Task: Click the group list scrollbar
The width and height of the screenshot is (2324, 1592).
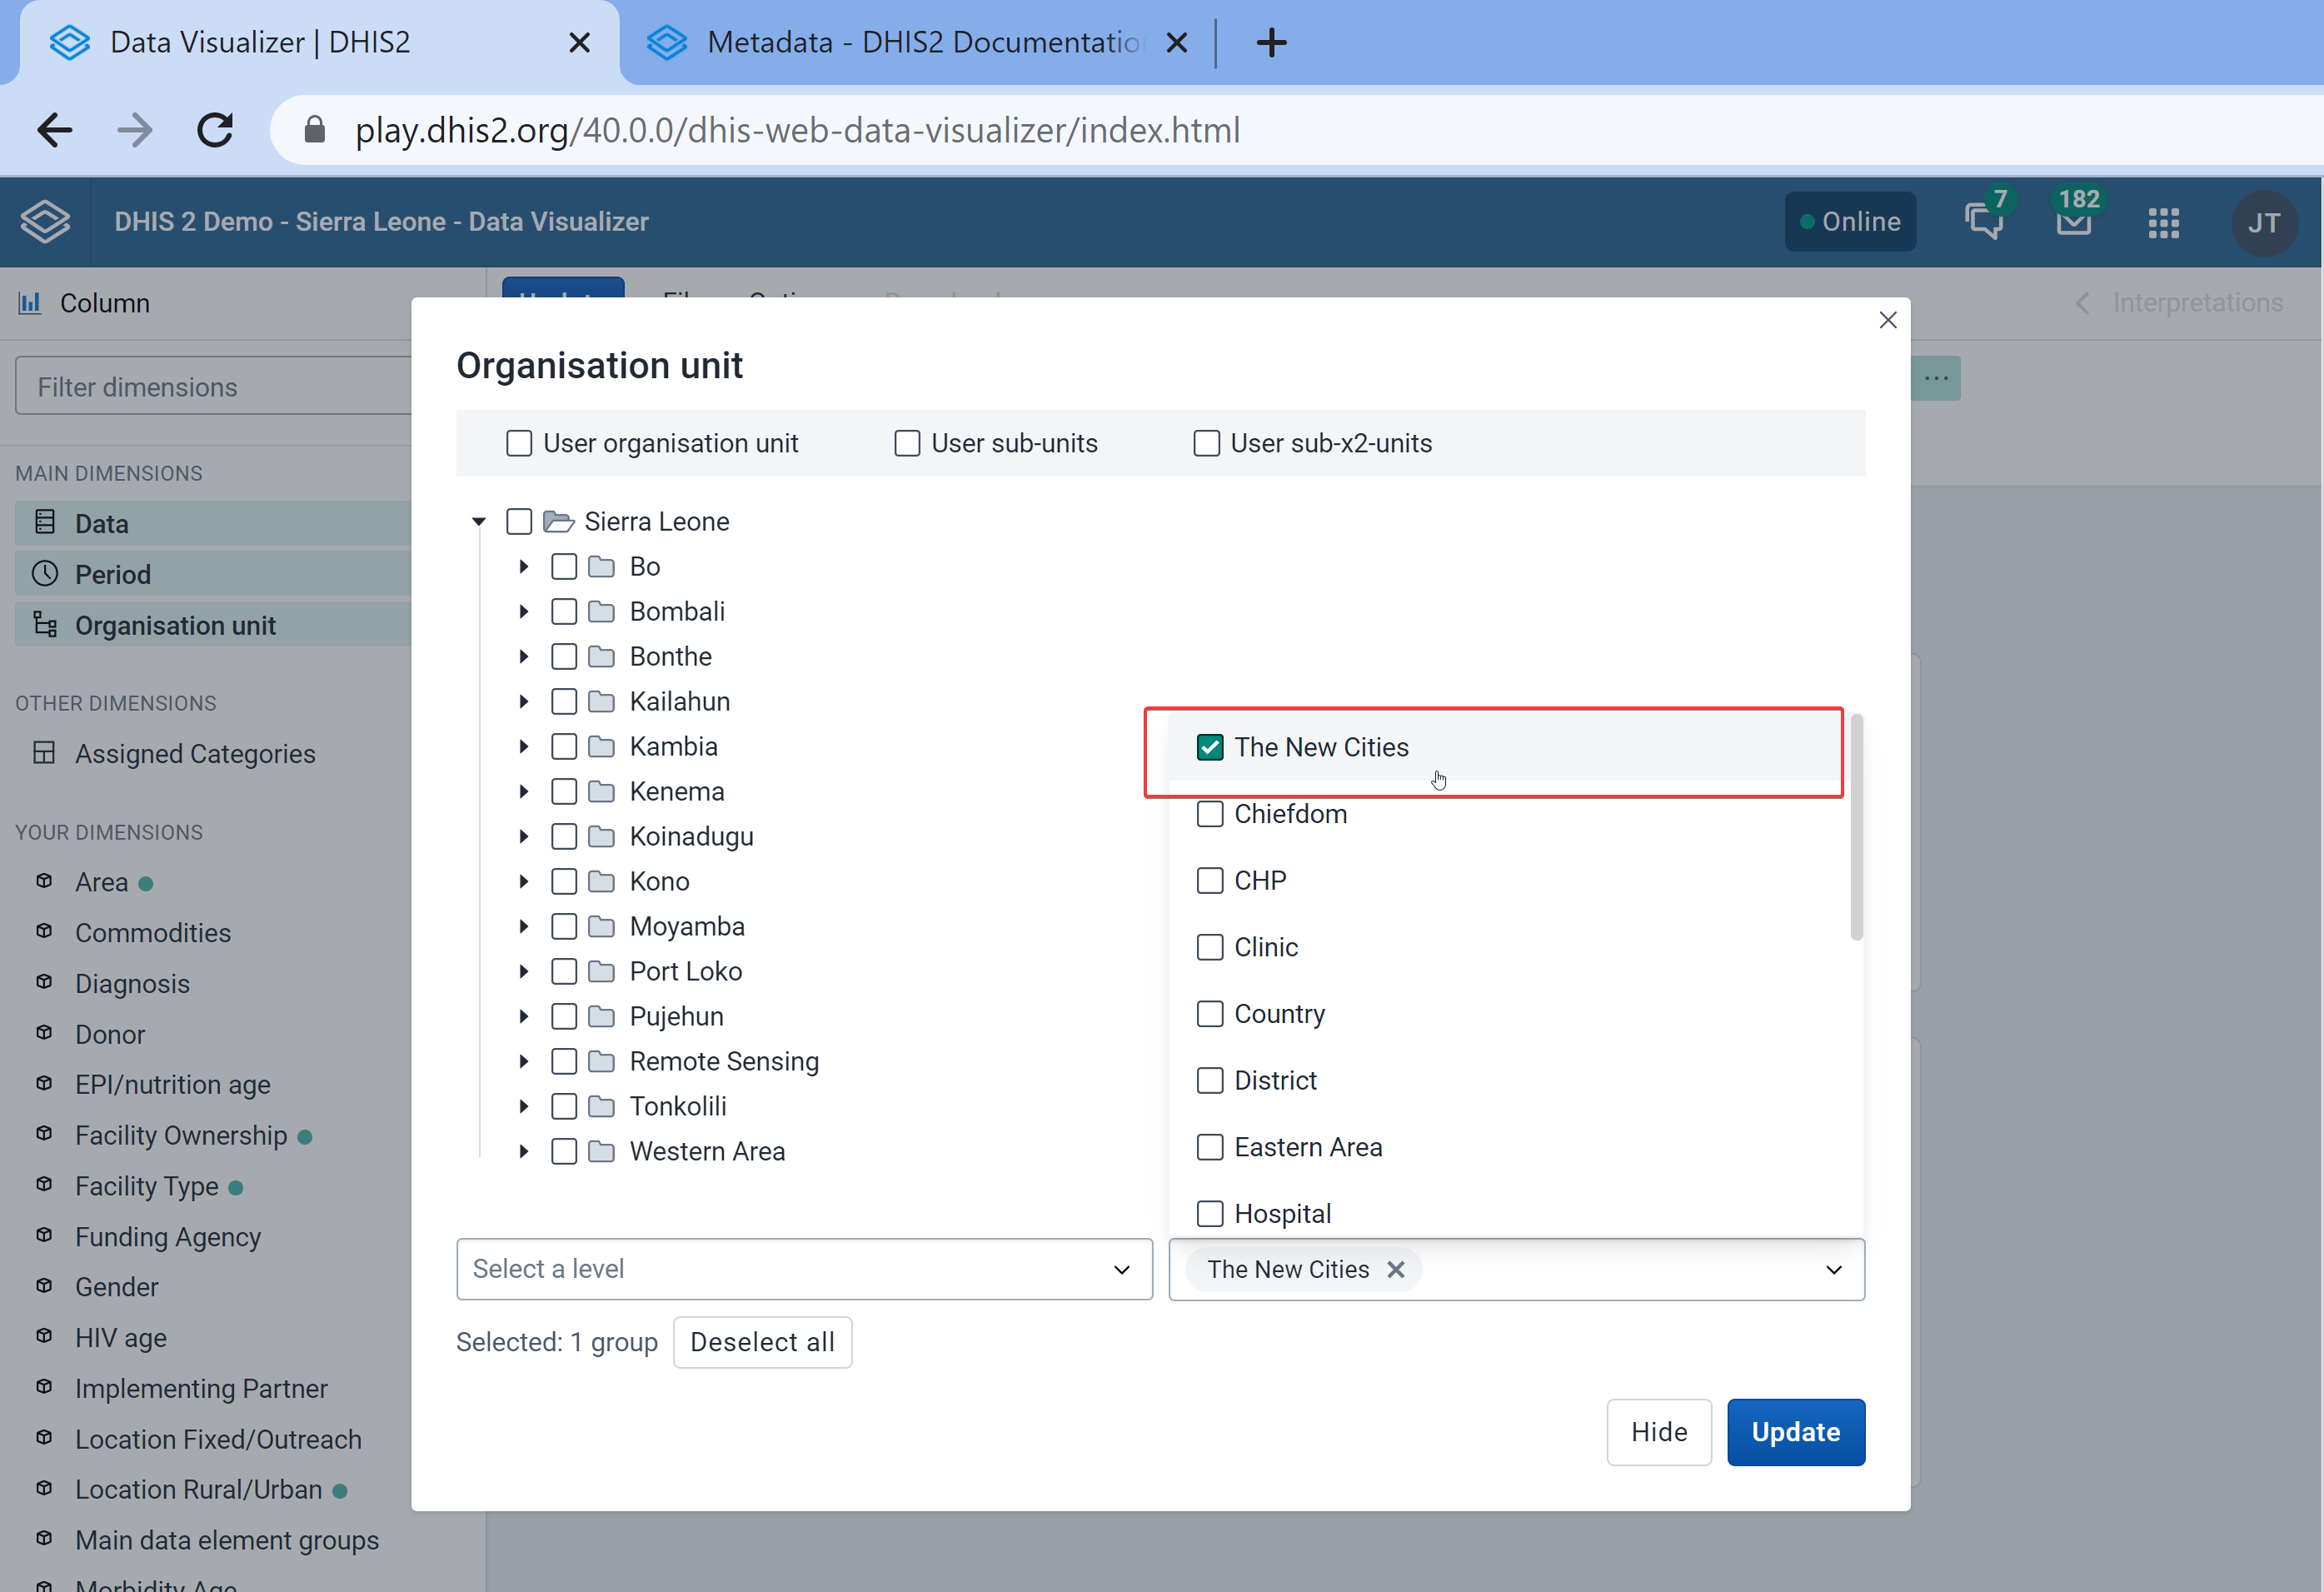Action: 1856,826
